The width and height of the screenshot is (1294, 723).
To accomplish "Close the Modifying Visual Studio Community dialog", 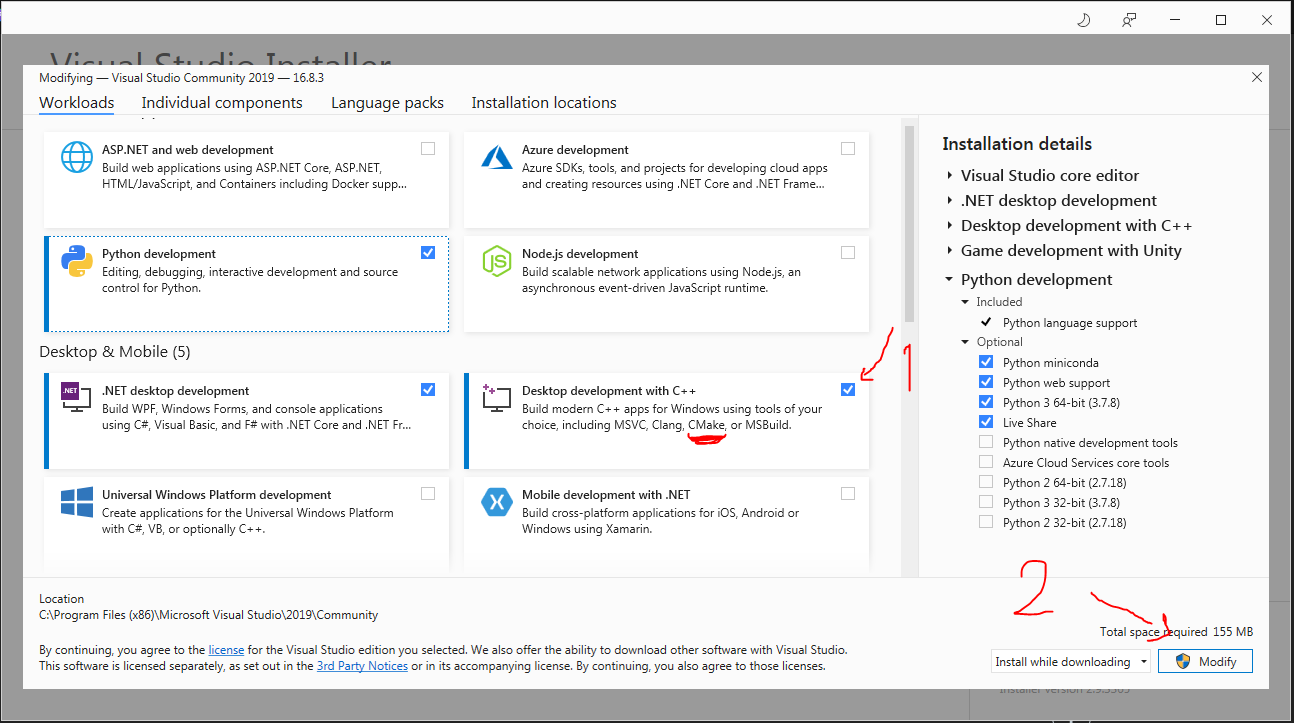I will pos(1256,77).
